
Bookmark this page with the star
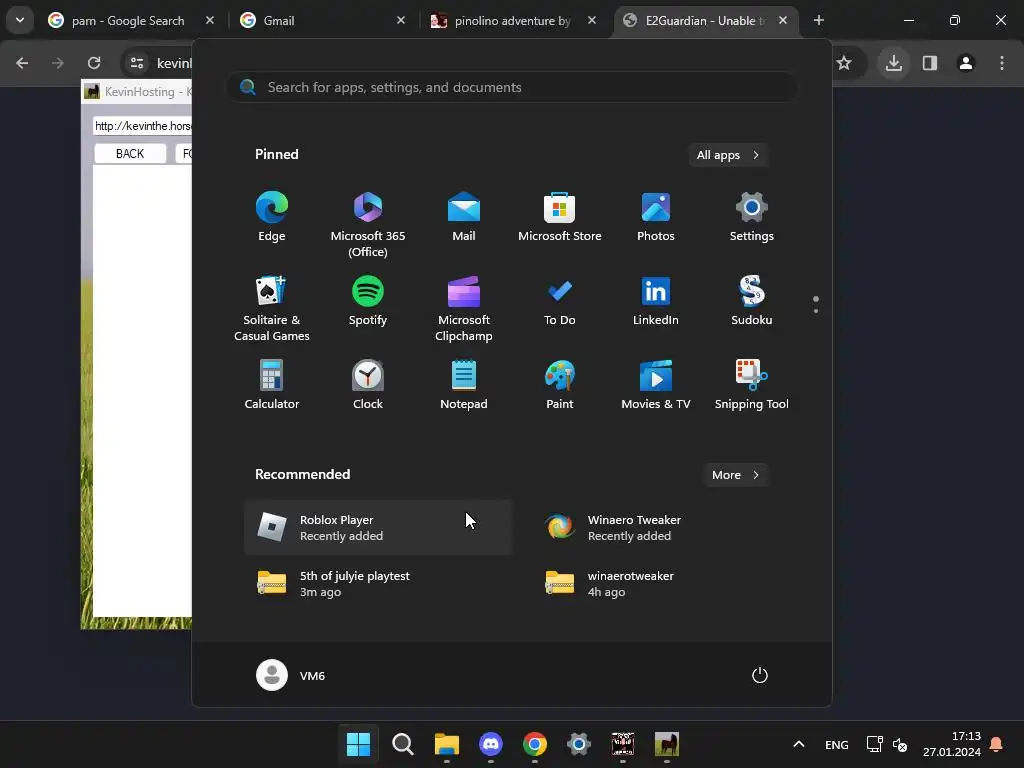844,63
